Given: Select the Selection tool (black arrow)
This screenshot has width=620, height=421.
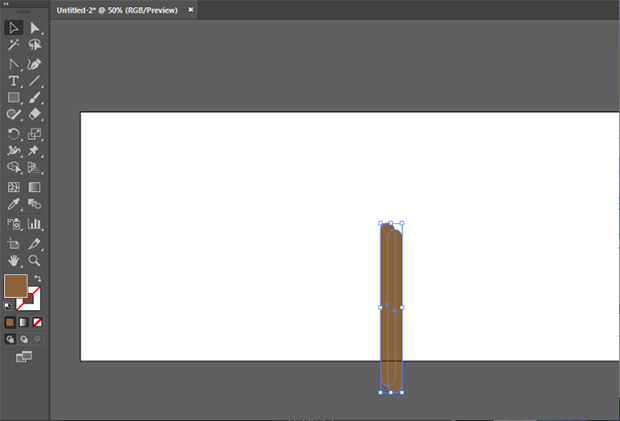Looking at the screenshot, I should coord(14,28).
